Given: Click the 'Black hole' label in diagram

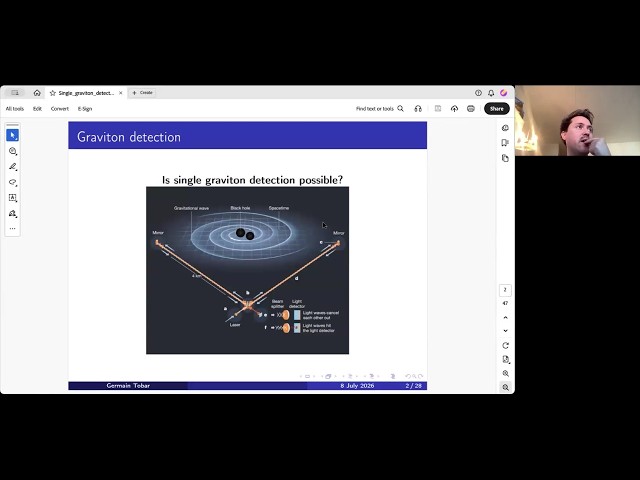Looking at the screenshot, I should tap(240, 208).
